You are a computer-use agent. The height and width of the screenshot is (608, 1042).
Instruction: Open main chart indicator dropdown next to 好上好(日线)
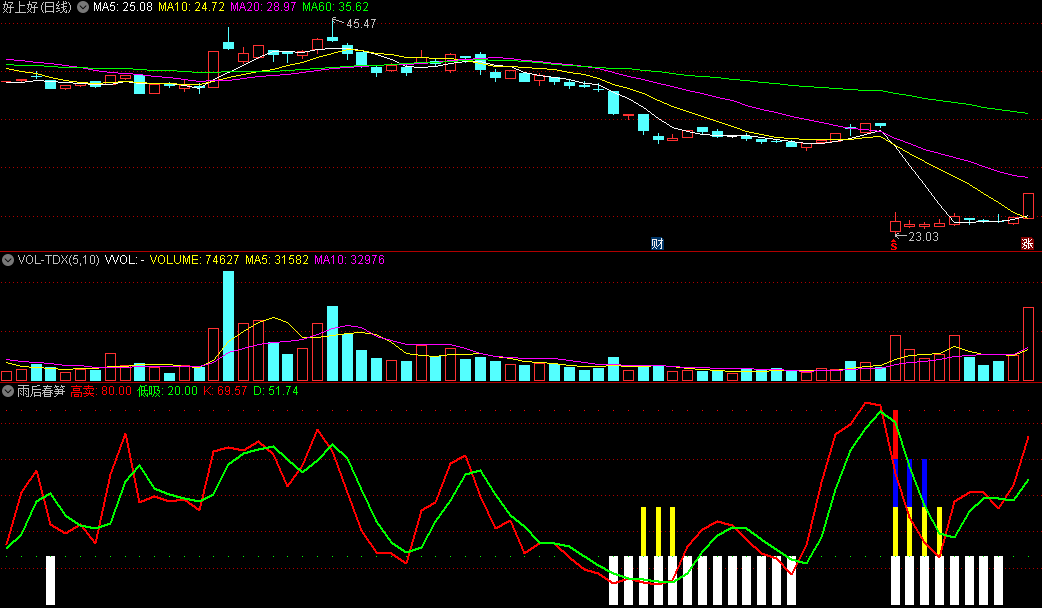tap(83, 7)
